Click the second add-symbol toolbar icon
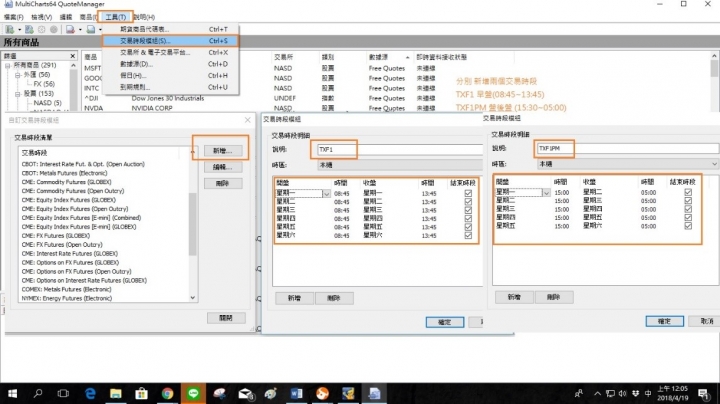720x404 pixels. pyautogui.click(x=29, y=29)
